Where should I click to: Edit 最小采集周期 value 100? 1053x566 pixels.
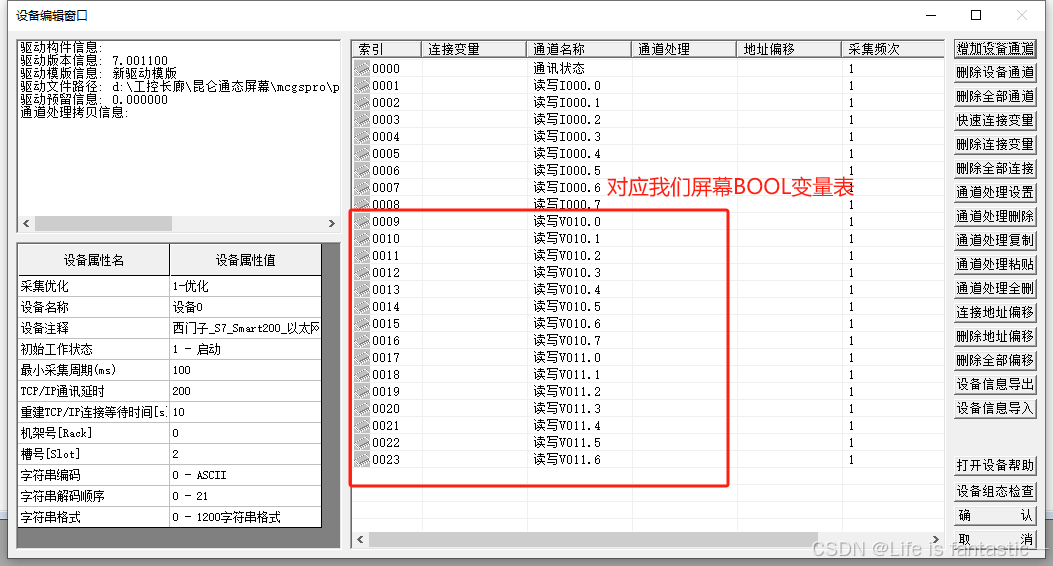tap(245, 370)
